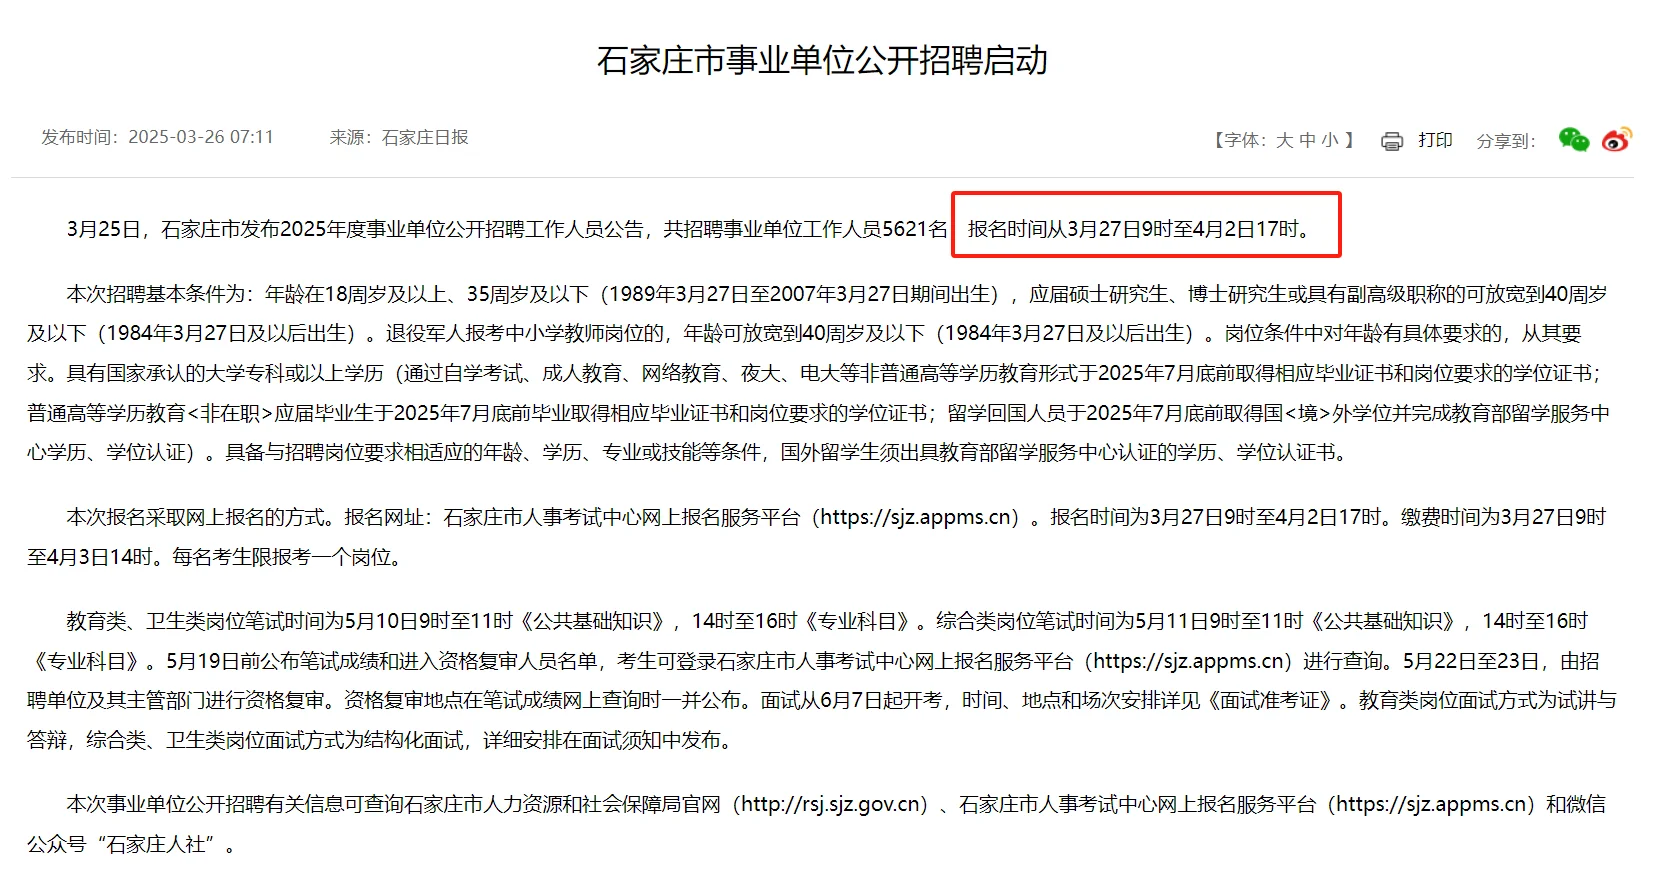Click http://rsj.sjz.gov.cn URL in last paragraph
The height and width of the screenshot is (890, 1666).
tap(830, 804)
